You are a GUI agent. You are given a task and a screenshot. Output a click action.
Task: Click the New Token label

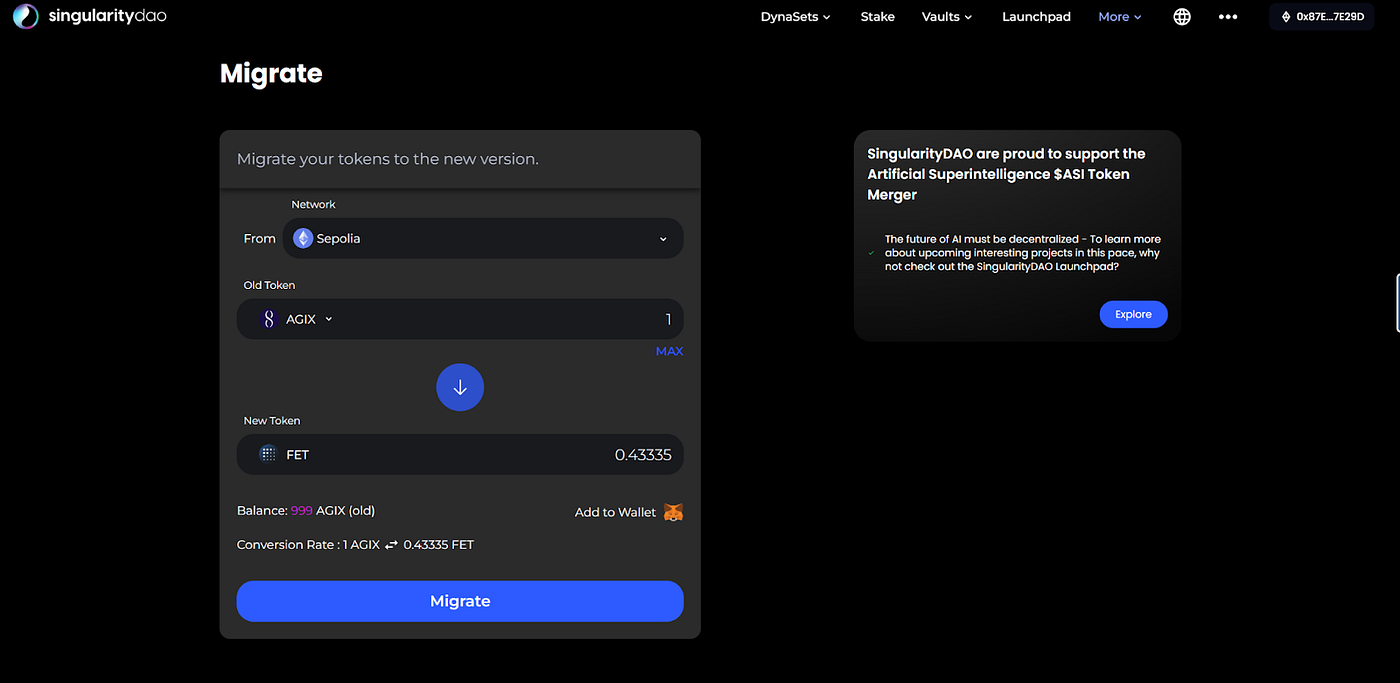pos(272,421)
